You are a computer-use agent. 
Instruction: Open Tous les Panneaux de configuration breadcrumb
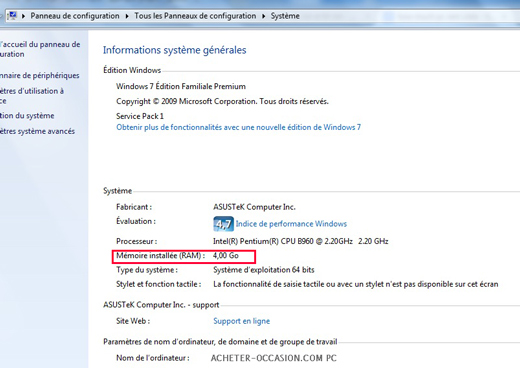[x=195, y=16]
